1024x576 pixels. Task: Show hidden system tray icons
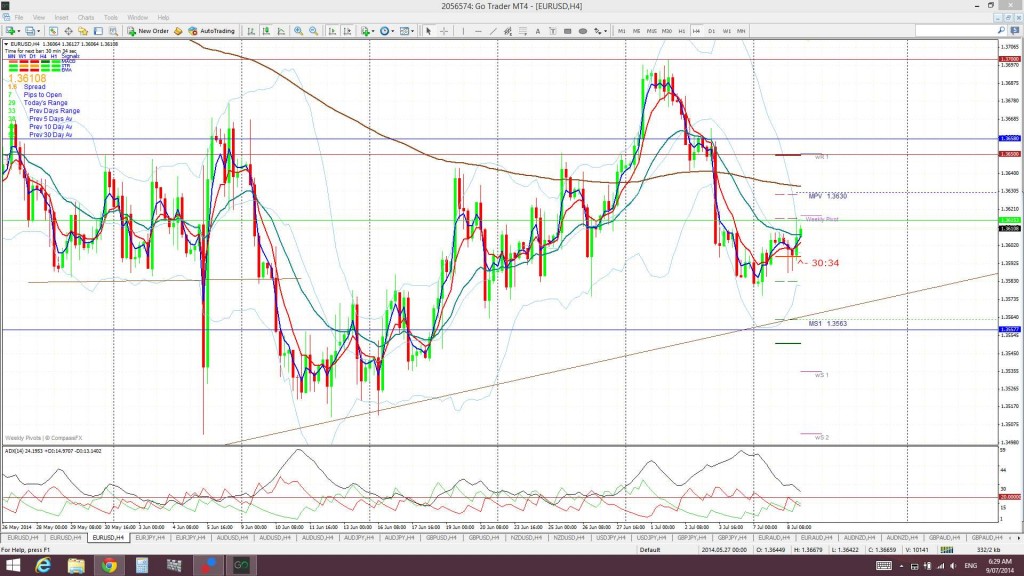901,566
